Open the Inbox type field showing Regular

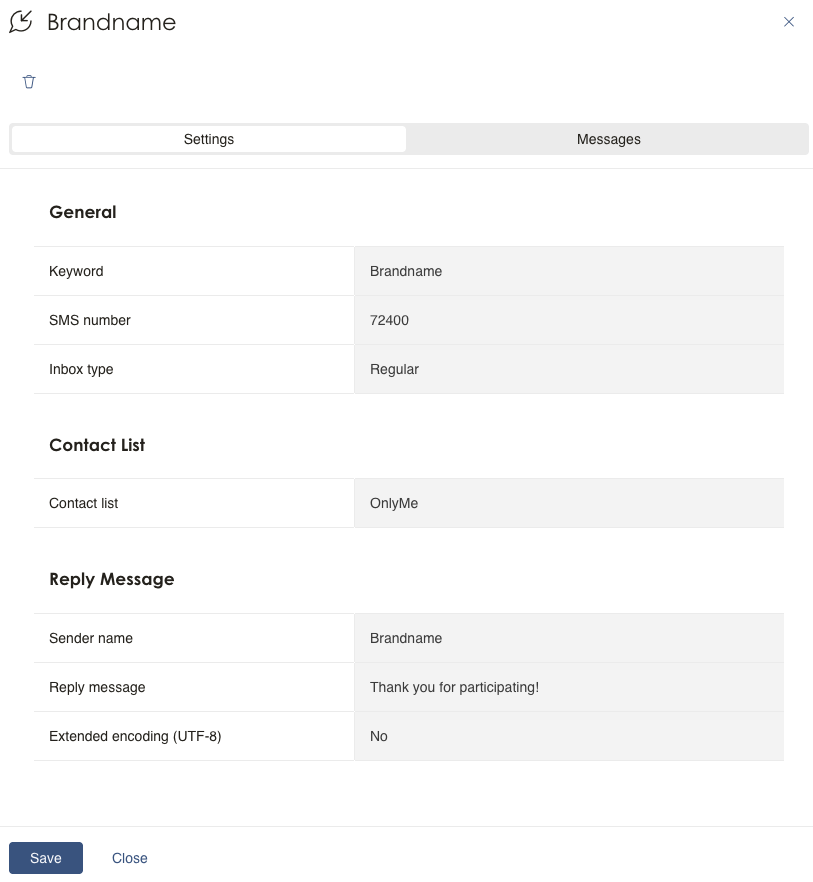point(568,369)
